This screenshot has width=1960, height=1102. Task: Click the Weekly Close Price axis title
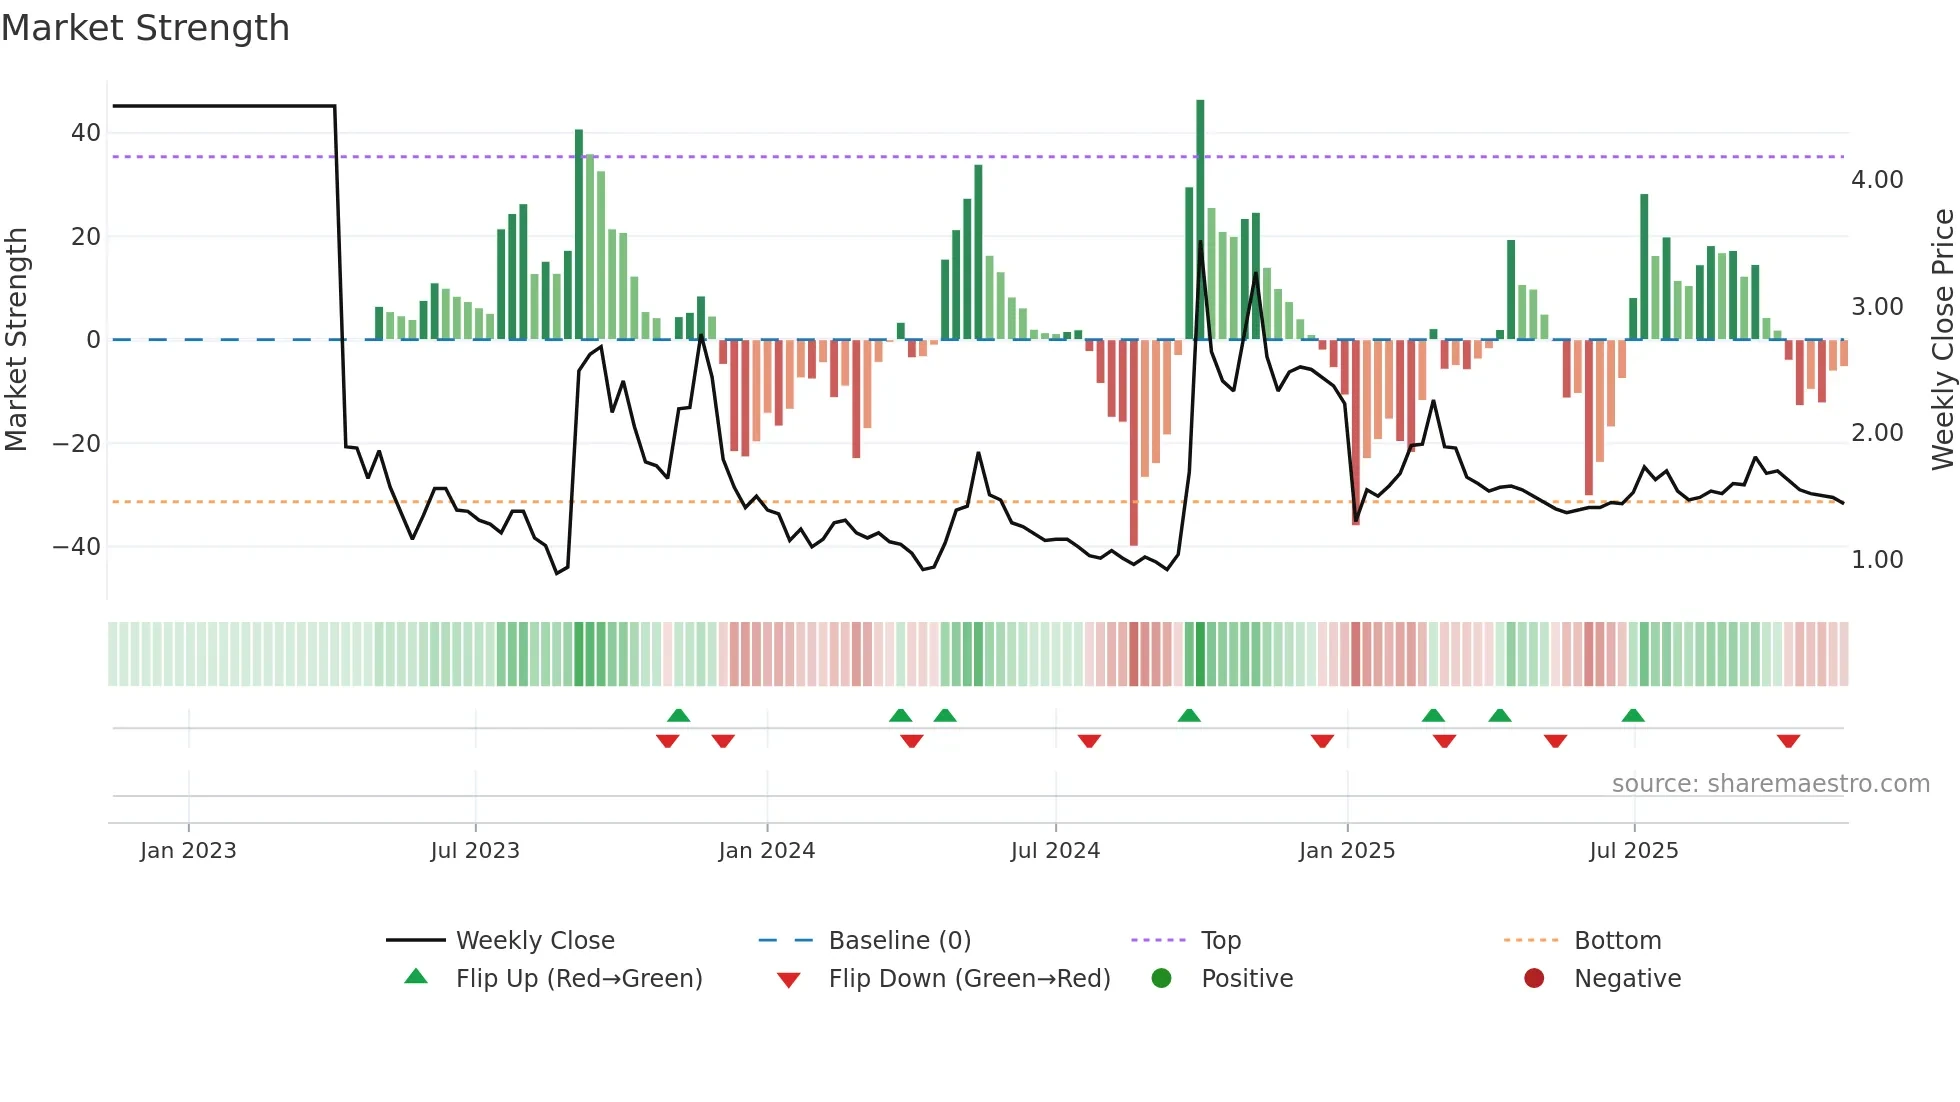click(1942, 339)
